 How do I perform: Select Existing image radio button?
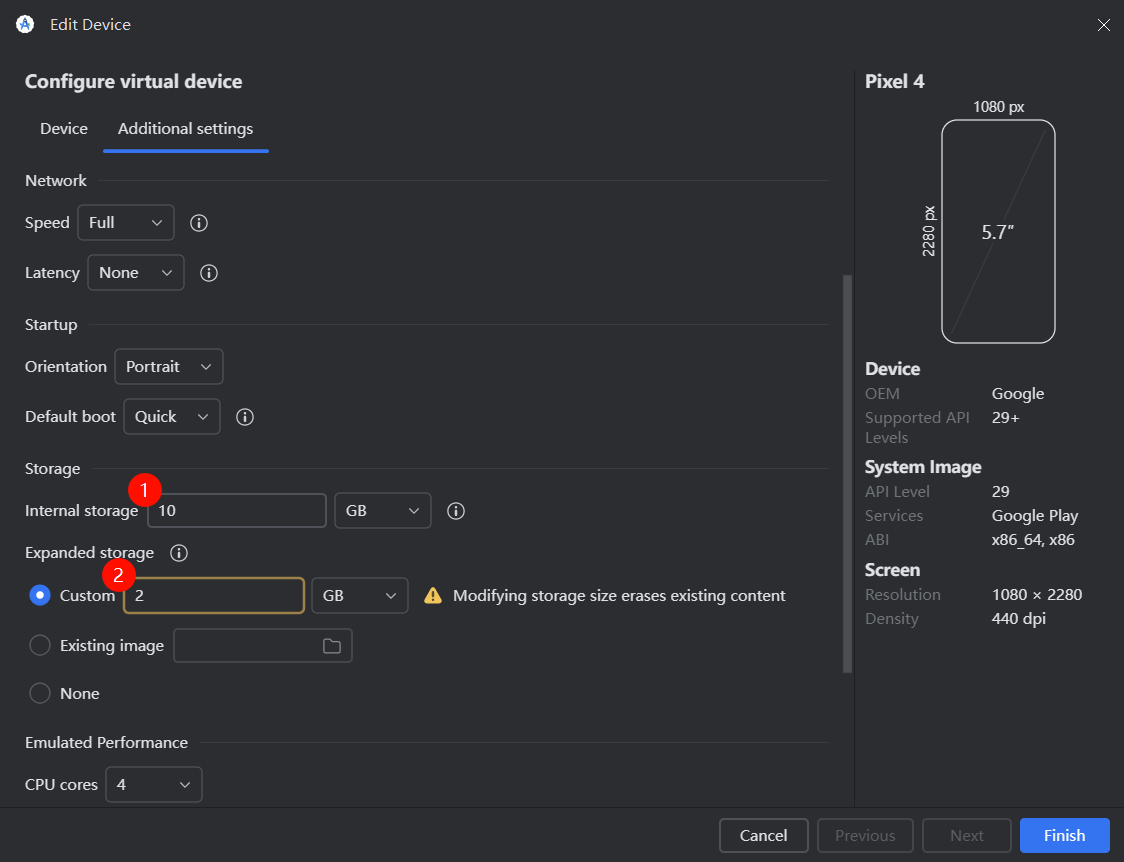pos(40,646)
